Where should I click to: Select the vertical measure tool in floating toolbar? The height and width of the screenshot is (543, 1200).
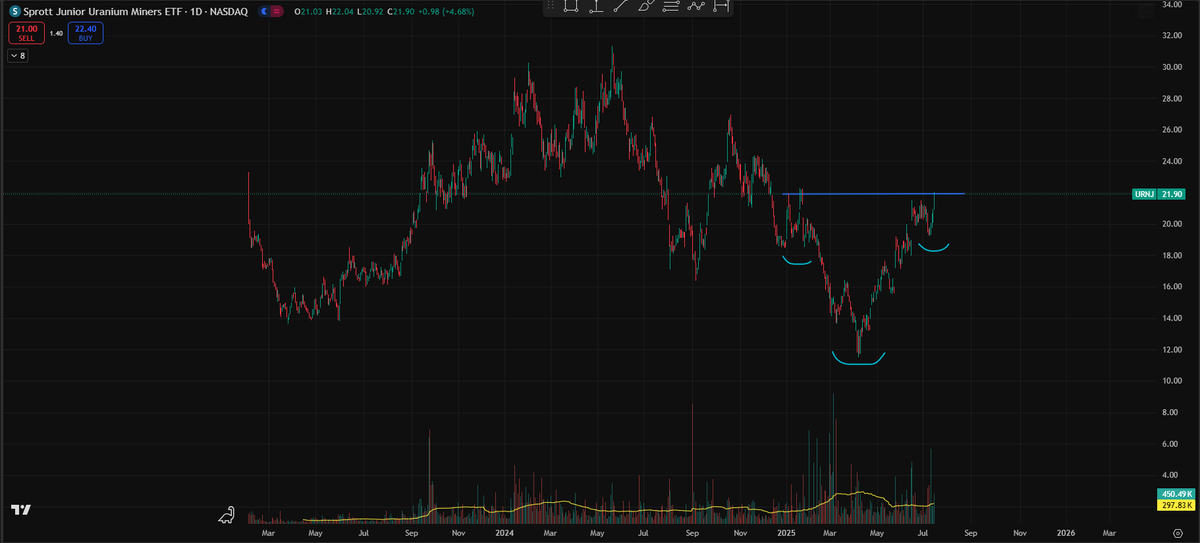pyautogui.click(x=596, y=5)
